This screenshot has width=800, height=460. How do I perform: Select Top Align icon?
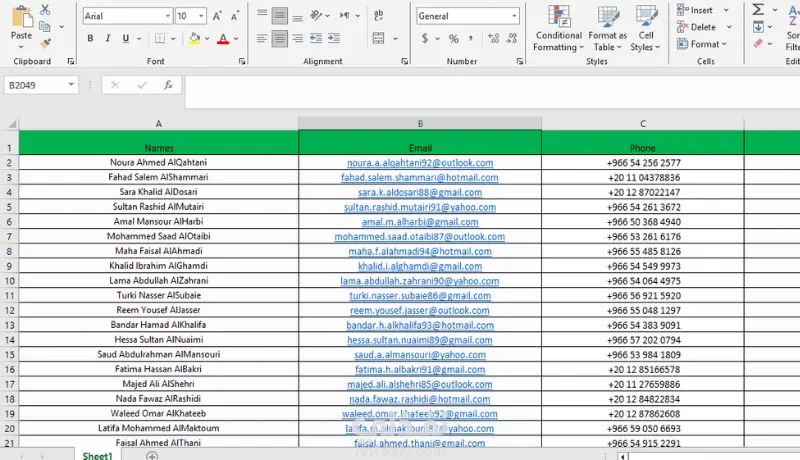point(262,15)
